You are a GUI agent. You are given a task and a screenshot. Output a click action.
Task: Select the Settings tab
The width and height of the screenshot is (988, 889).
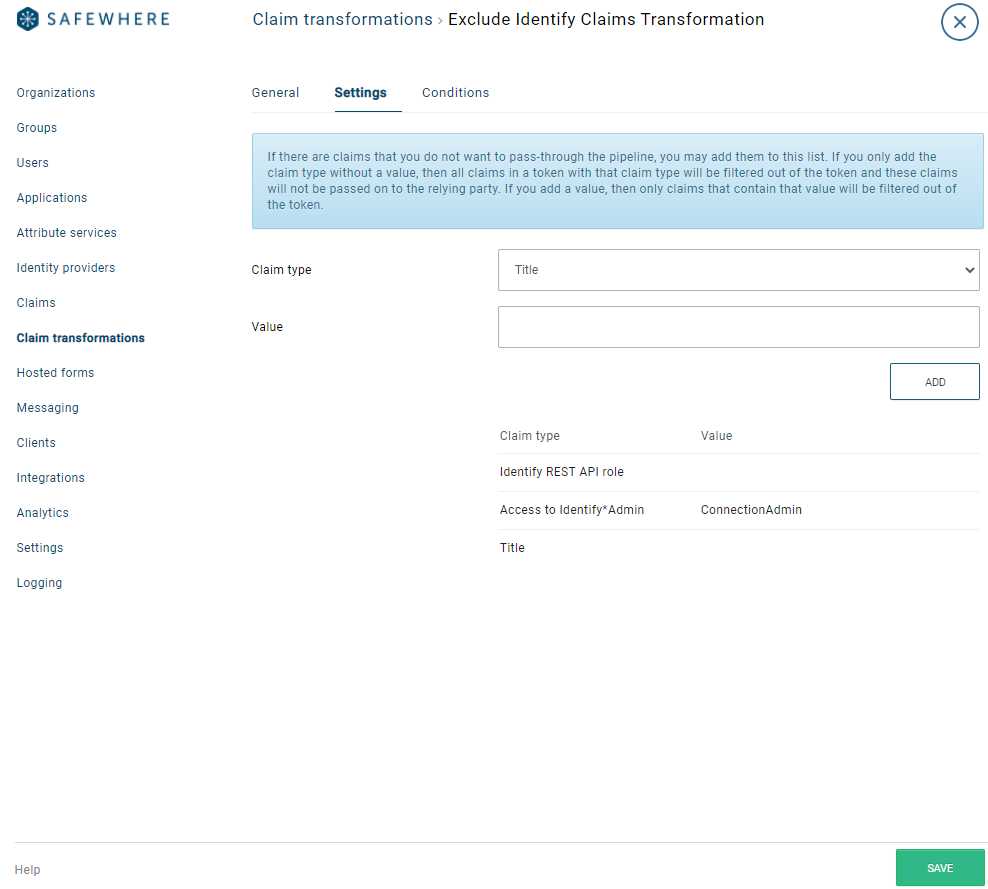(360, 93)
